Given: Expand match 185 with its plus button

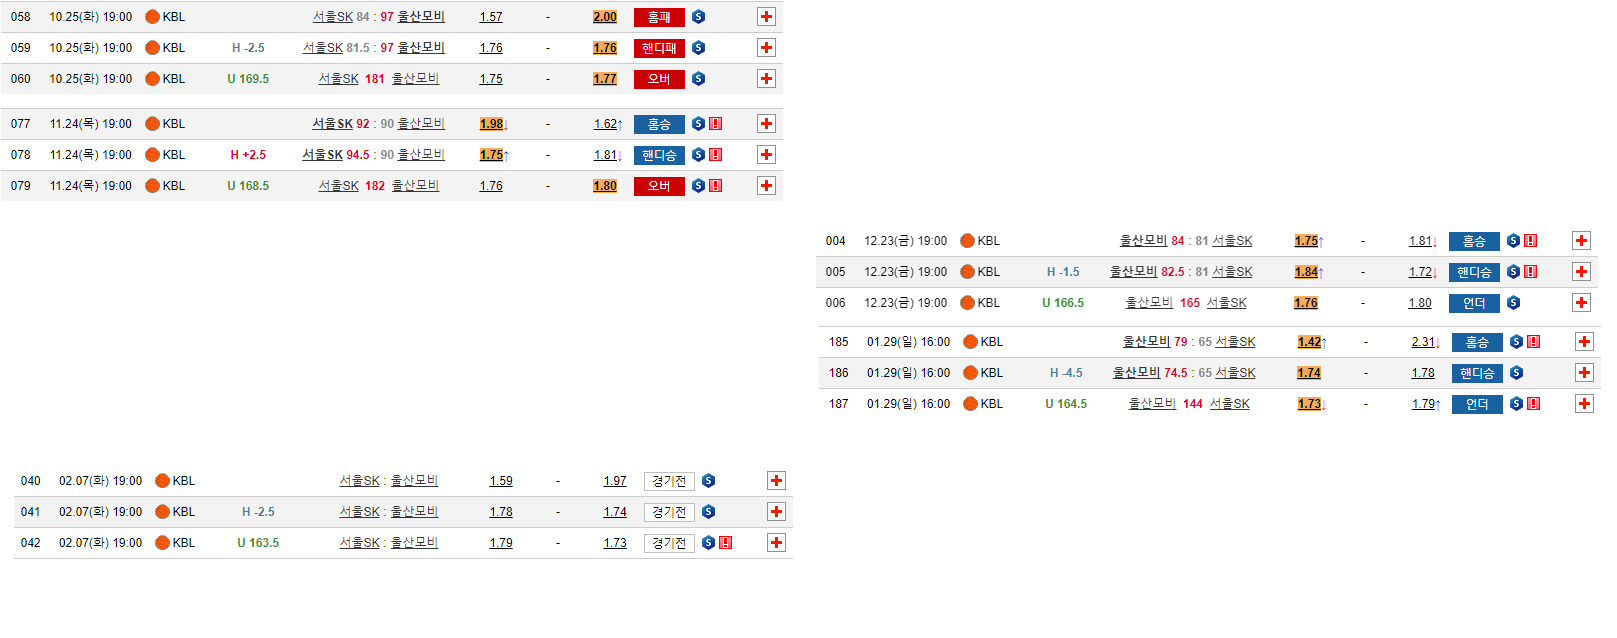Looking at the screenshot, I should pos(1584,342).
